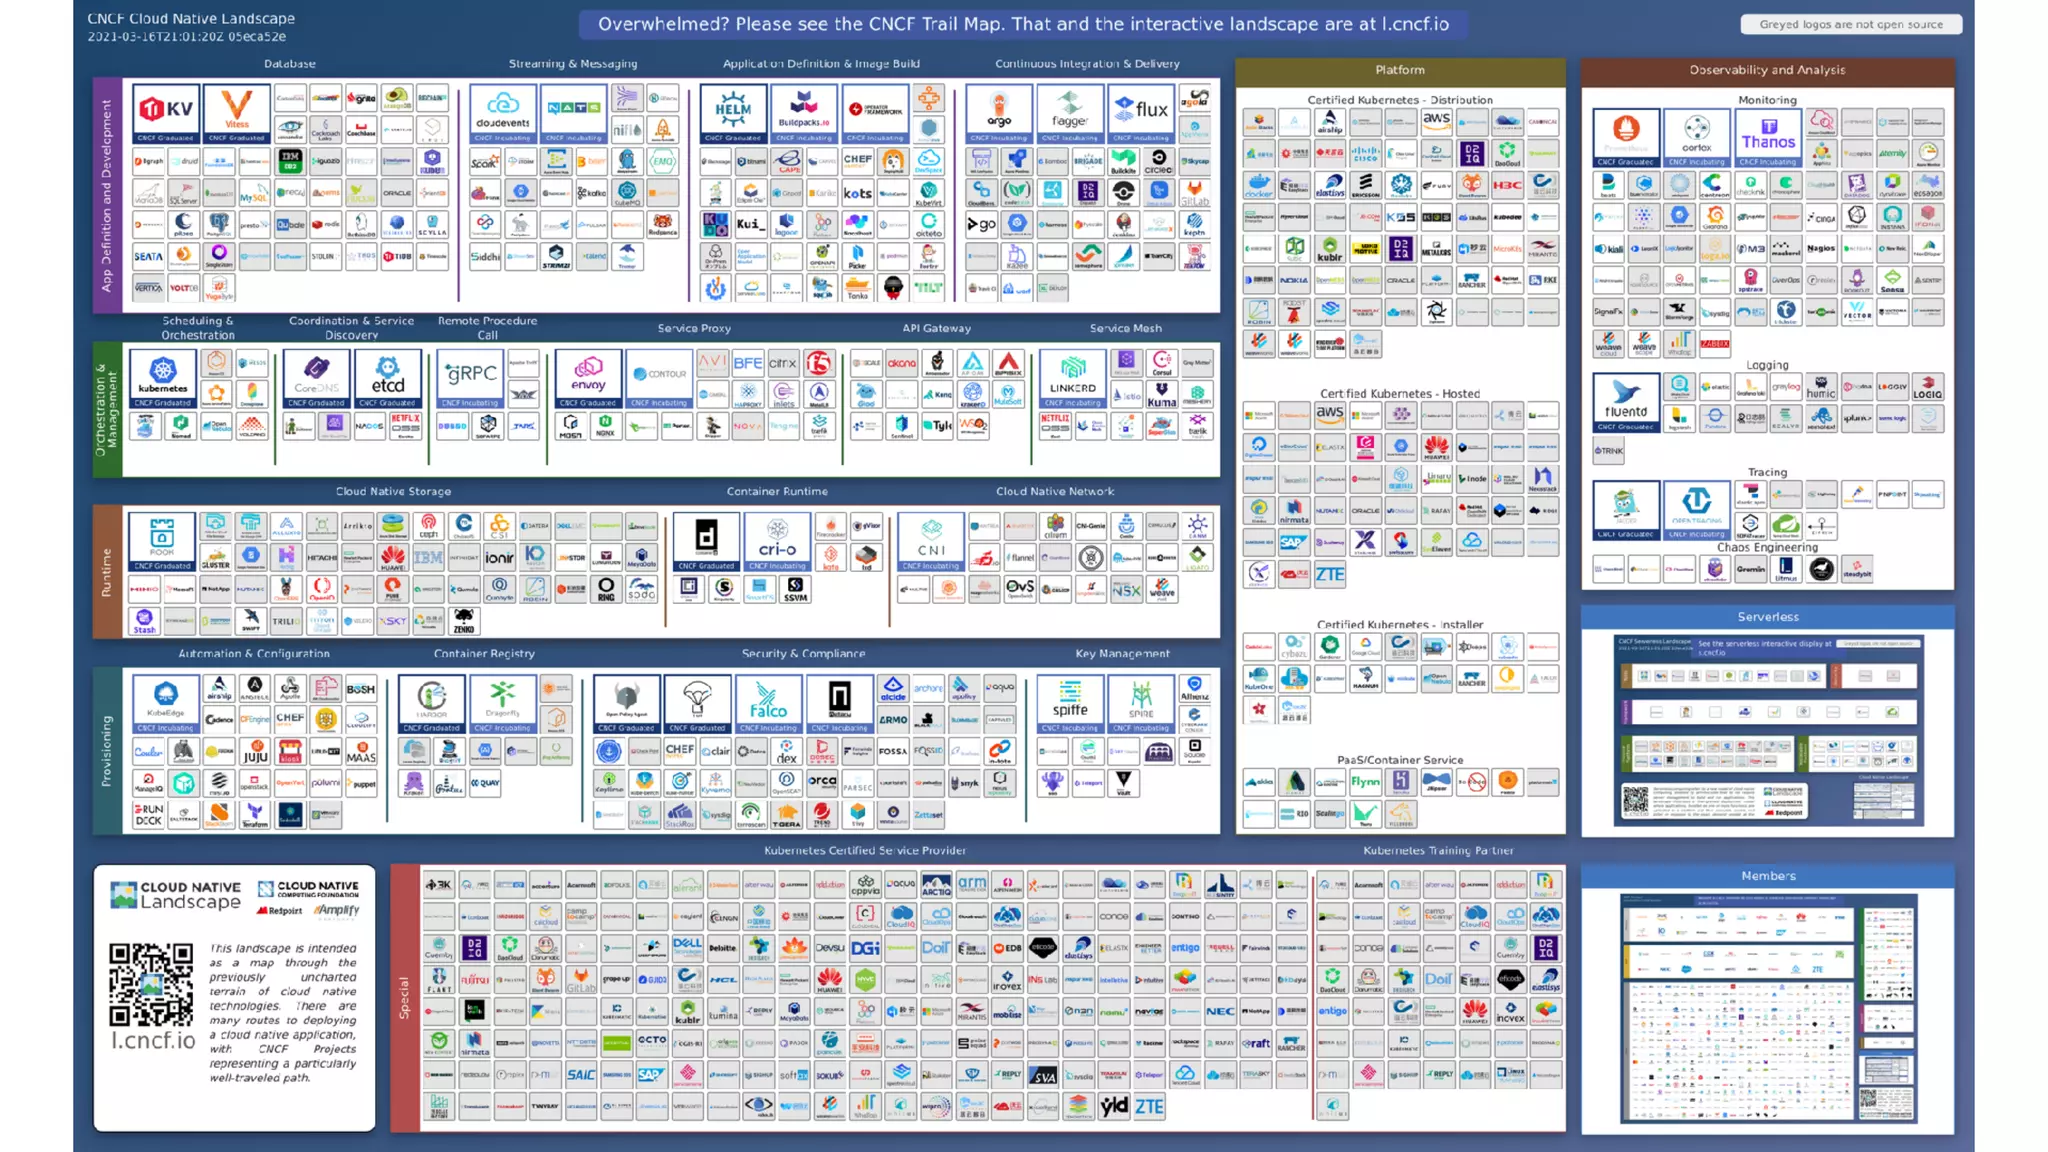
Task: Open the Falco security logo
Action: (768, 702)
